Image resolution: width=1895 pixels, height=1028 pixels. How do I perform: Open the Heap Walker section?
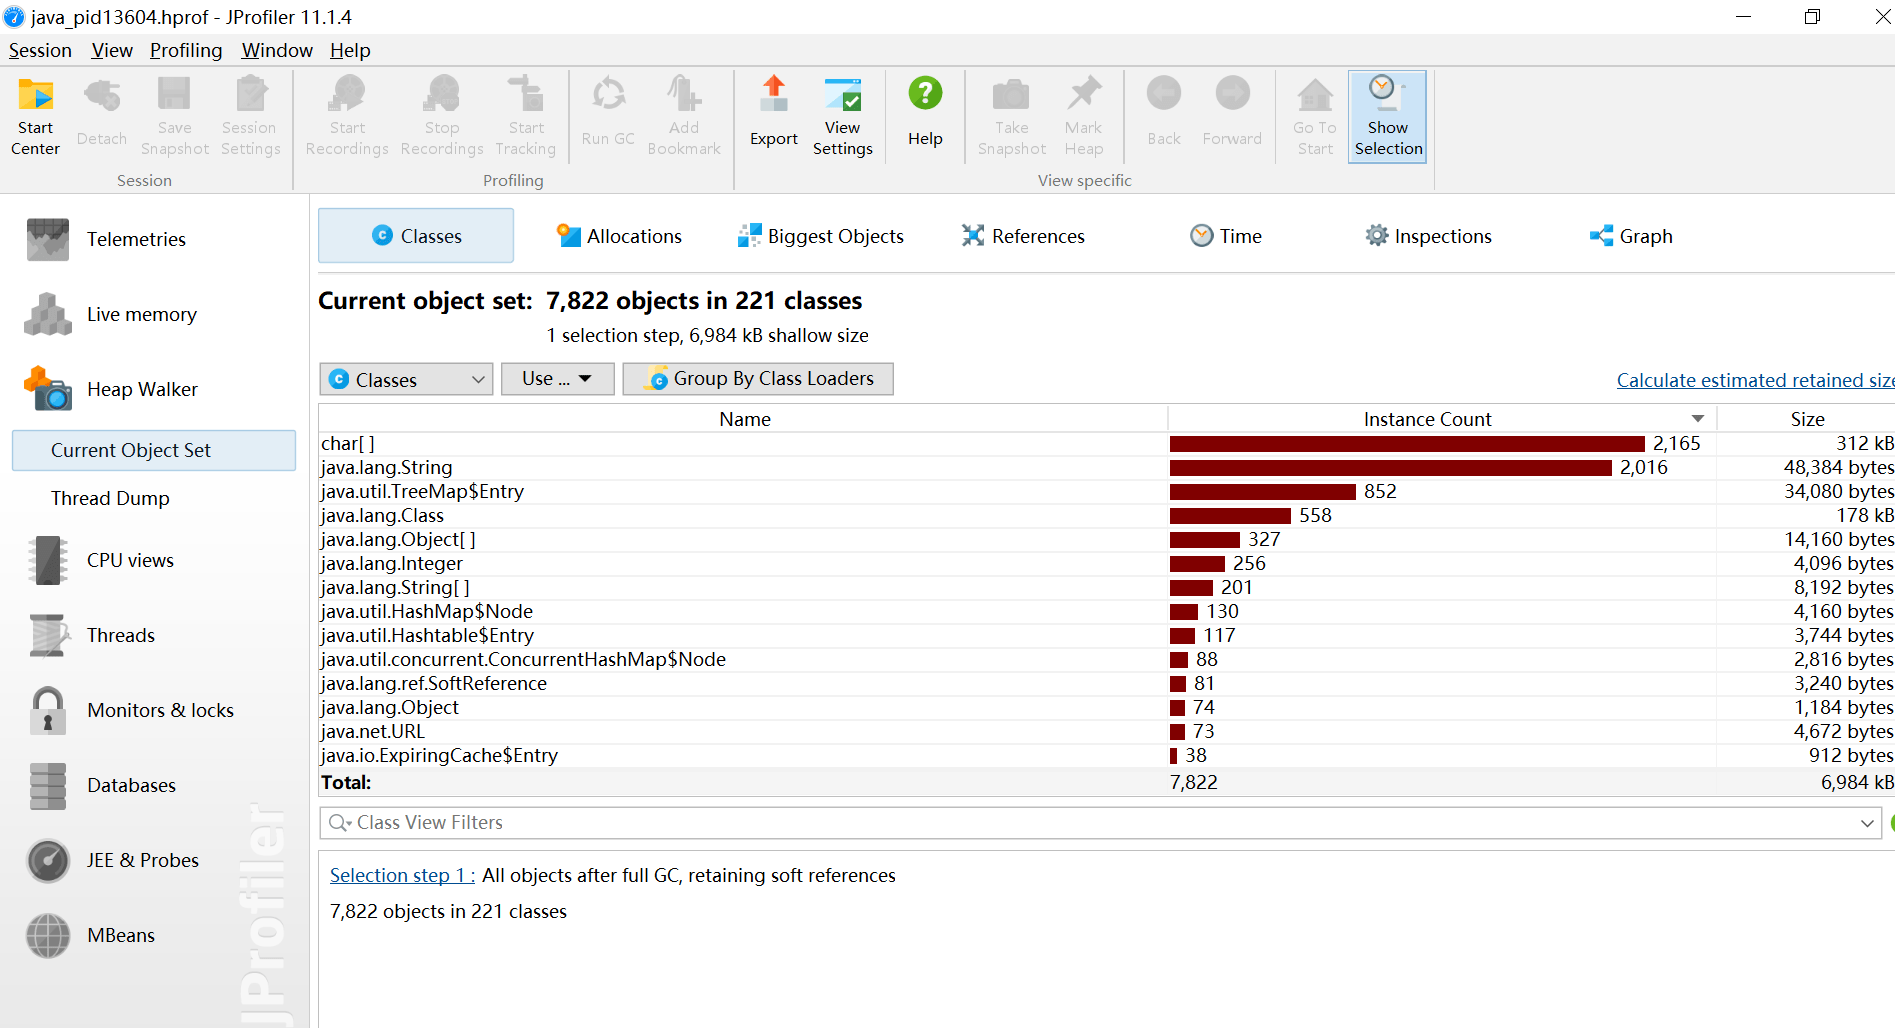[141, 389]
